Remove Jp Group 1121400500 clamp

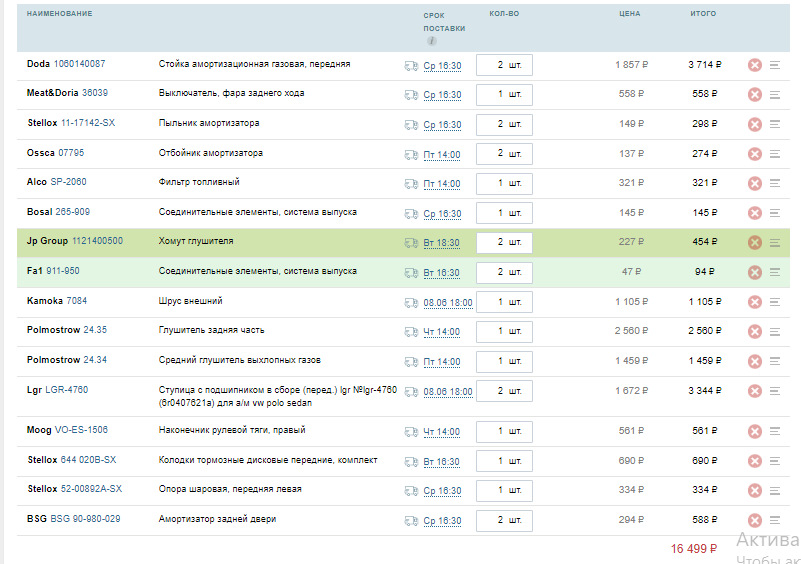point(755,243)
